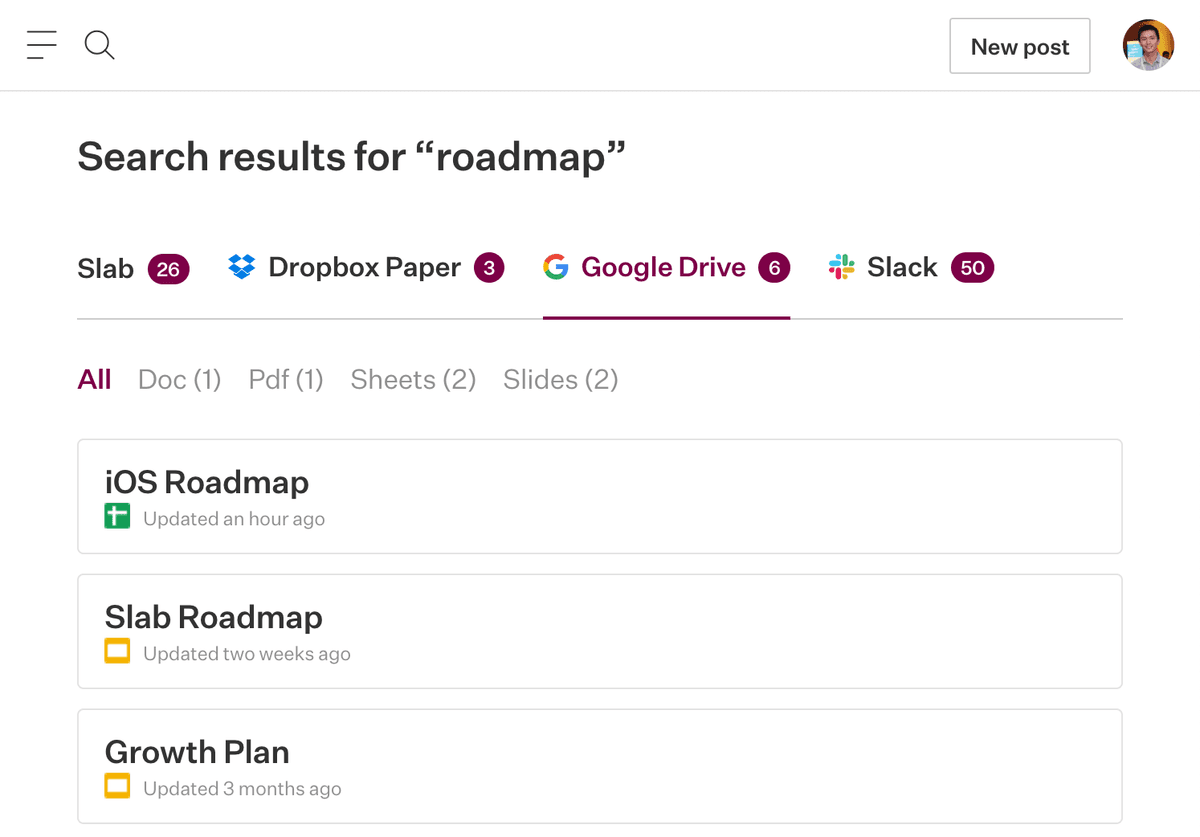1200x837 pixels.
Task: Click the Dropbox logo icon
Action: [x=242, y=267]
